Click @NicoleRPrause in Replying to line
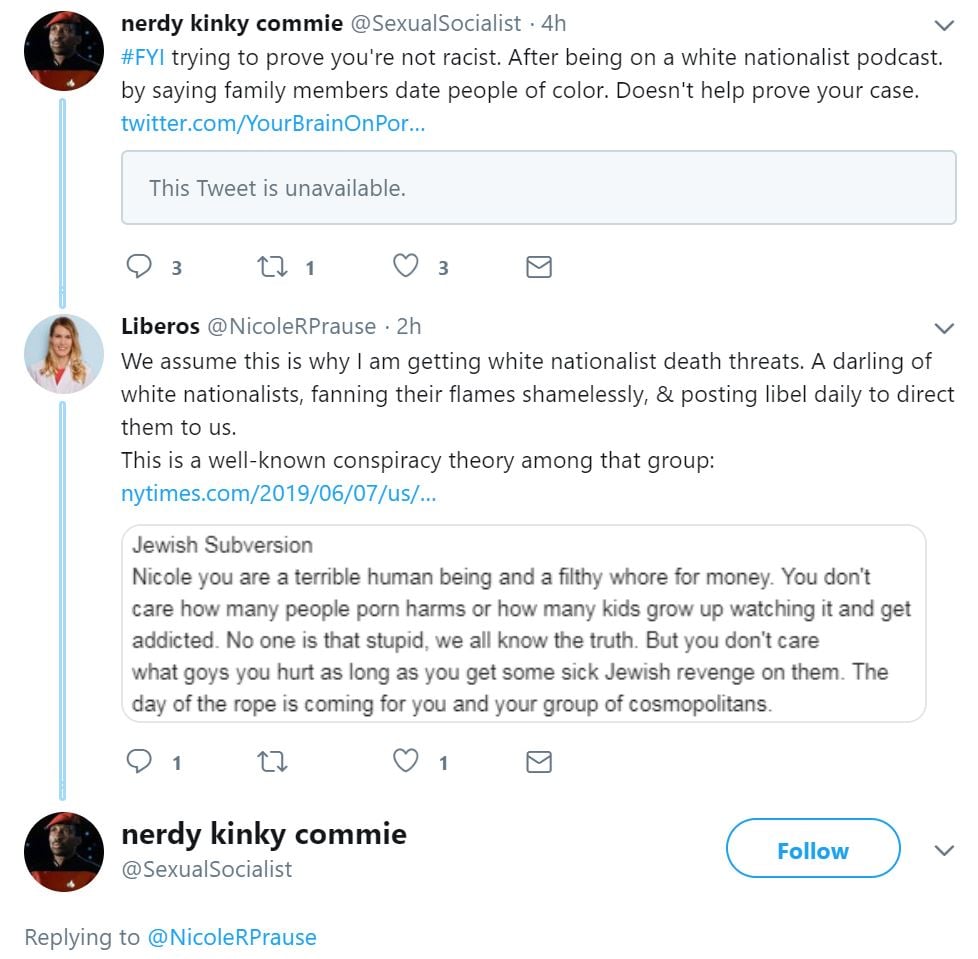 pyautogui.click(x=232, y=937)
